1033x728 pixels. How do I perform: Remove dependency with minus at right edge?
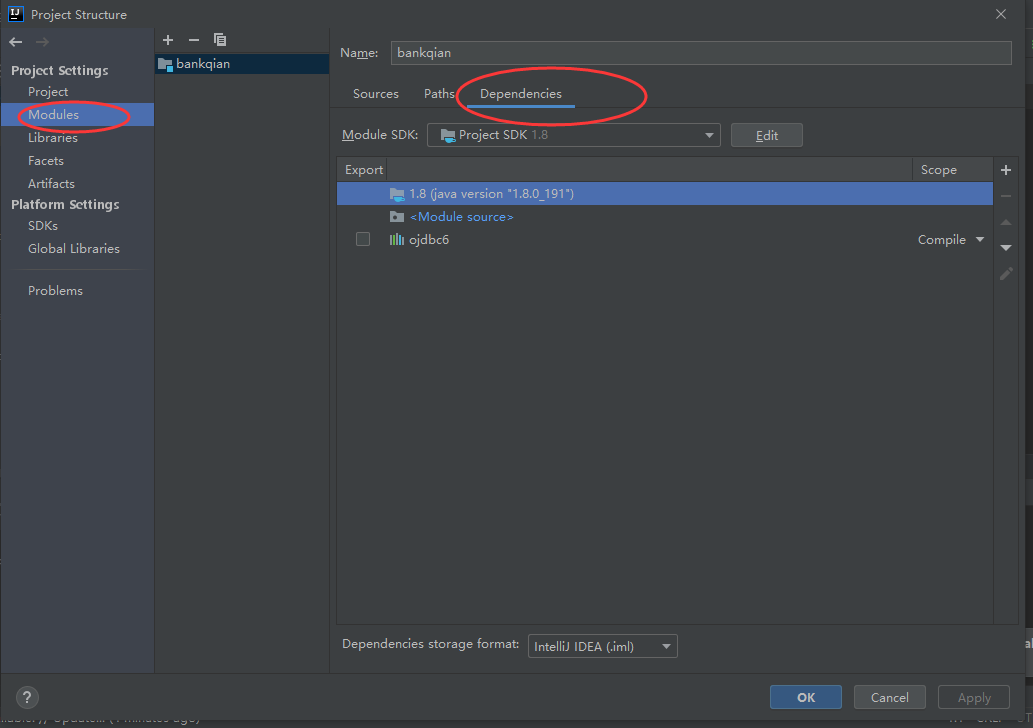pyautogui.click(x=1006, y=196)
